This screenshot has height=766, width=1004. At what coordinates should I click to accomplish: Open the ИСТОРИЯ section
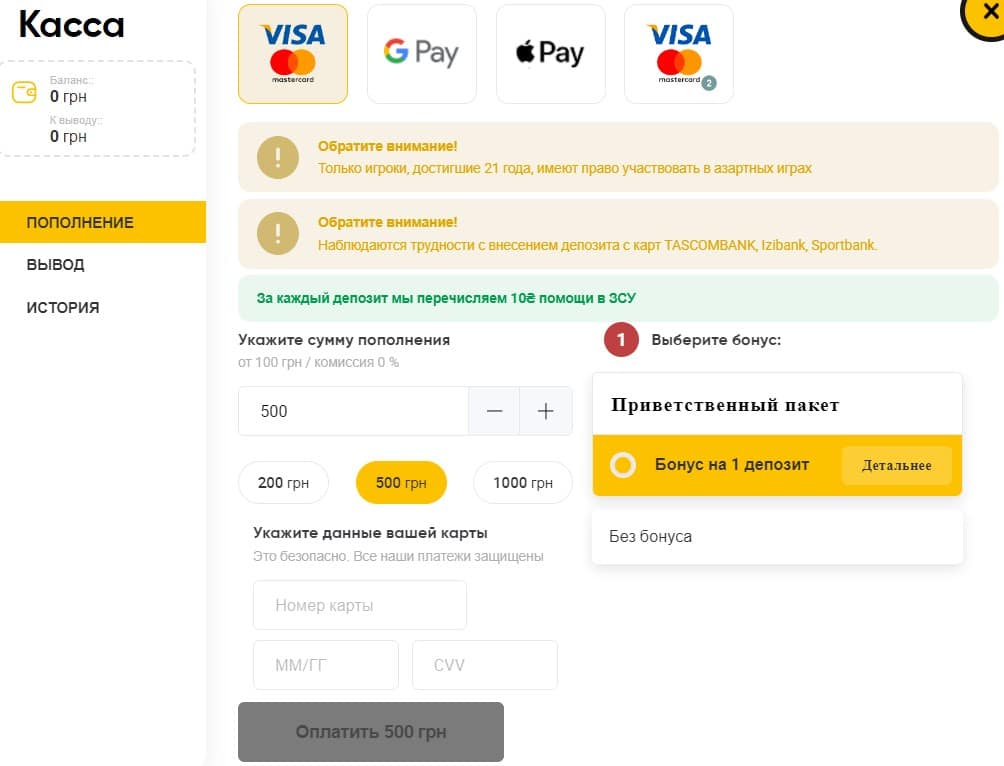click(61, 307)
